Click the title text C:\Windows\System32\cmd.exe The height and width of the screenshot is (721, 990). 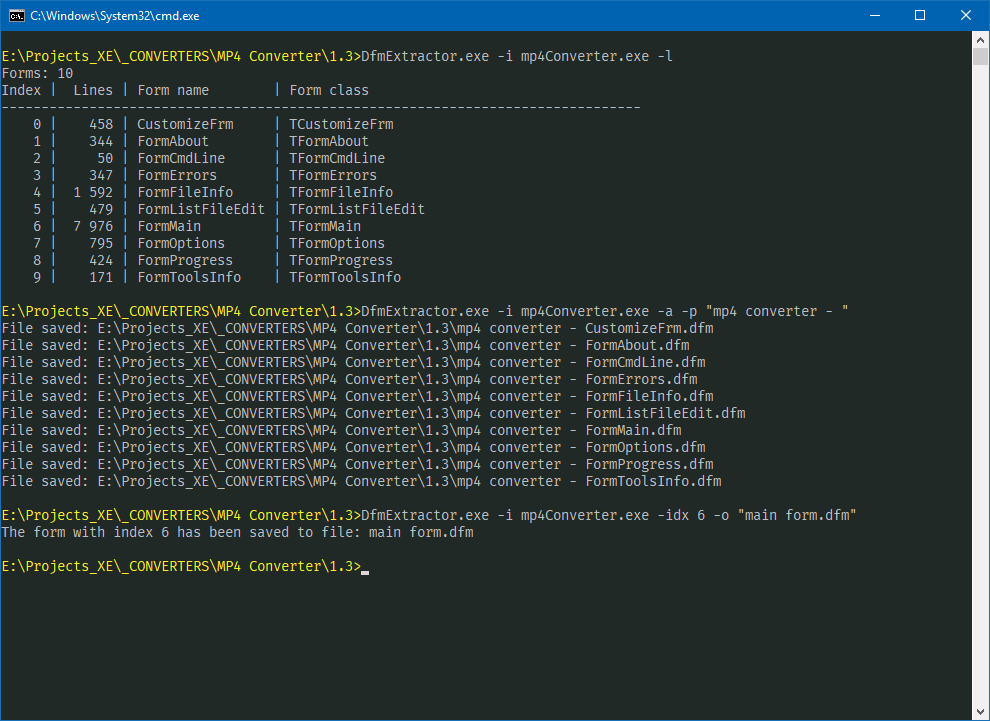[115, 16]
